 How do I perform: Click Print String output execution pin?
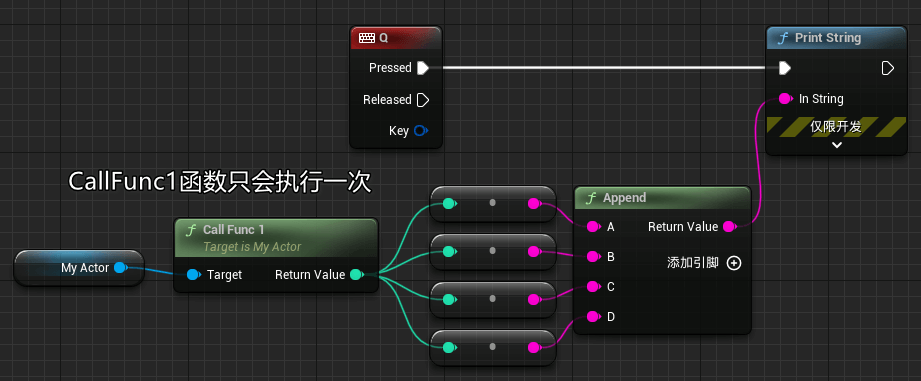pyautogui.click(x=888, y=69)
